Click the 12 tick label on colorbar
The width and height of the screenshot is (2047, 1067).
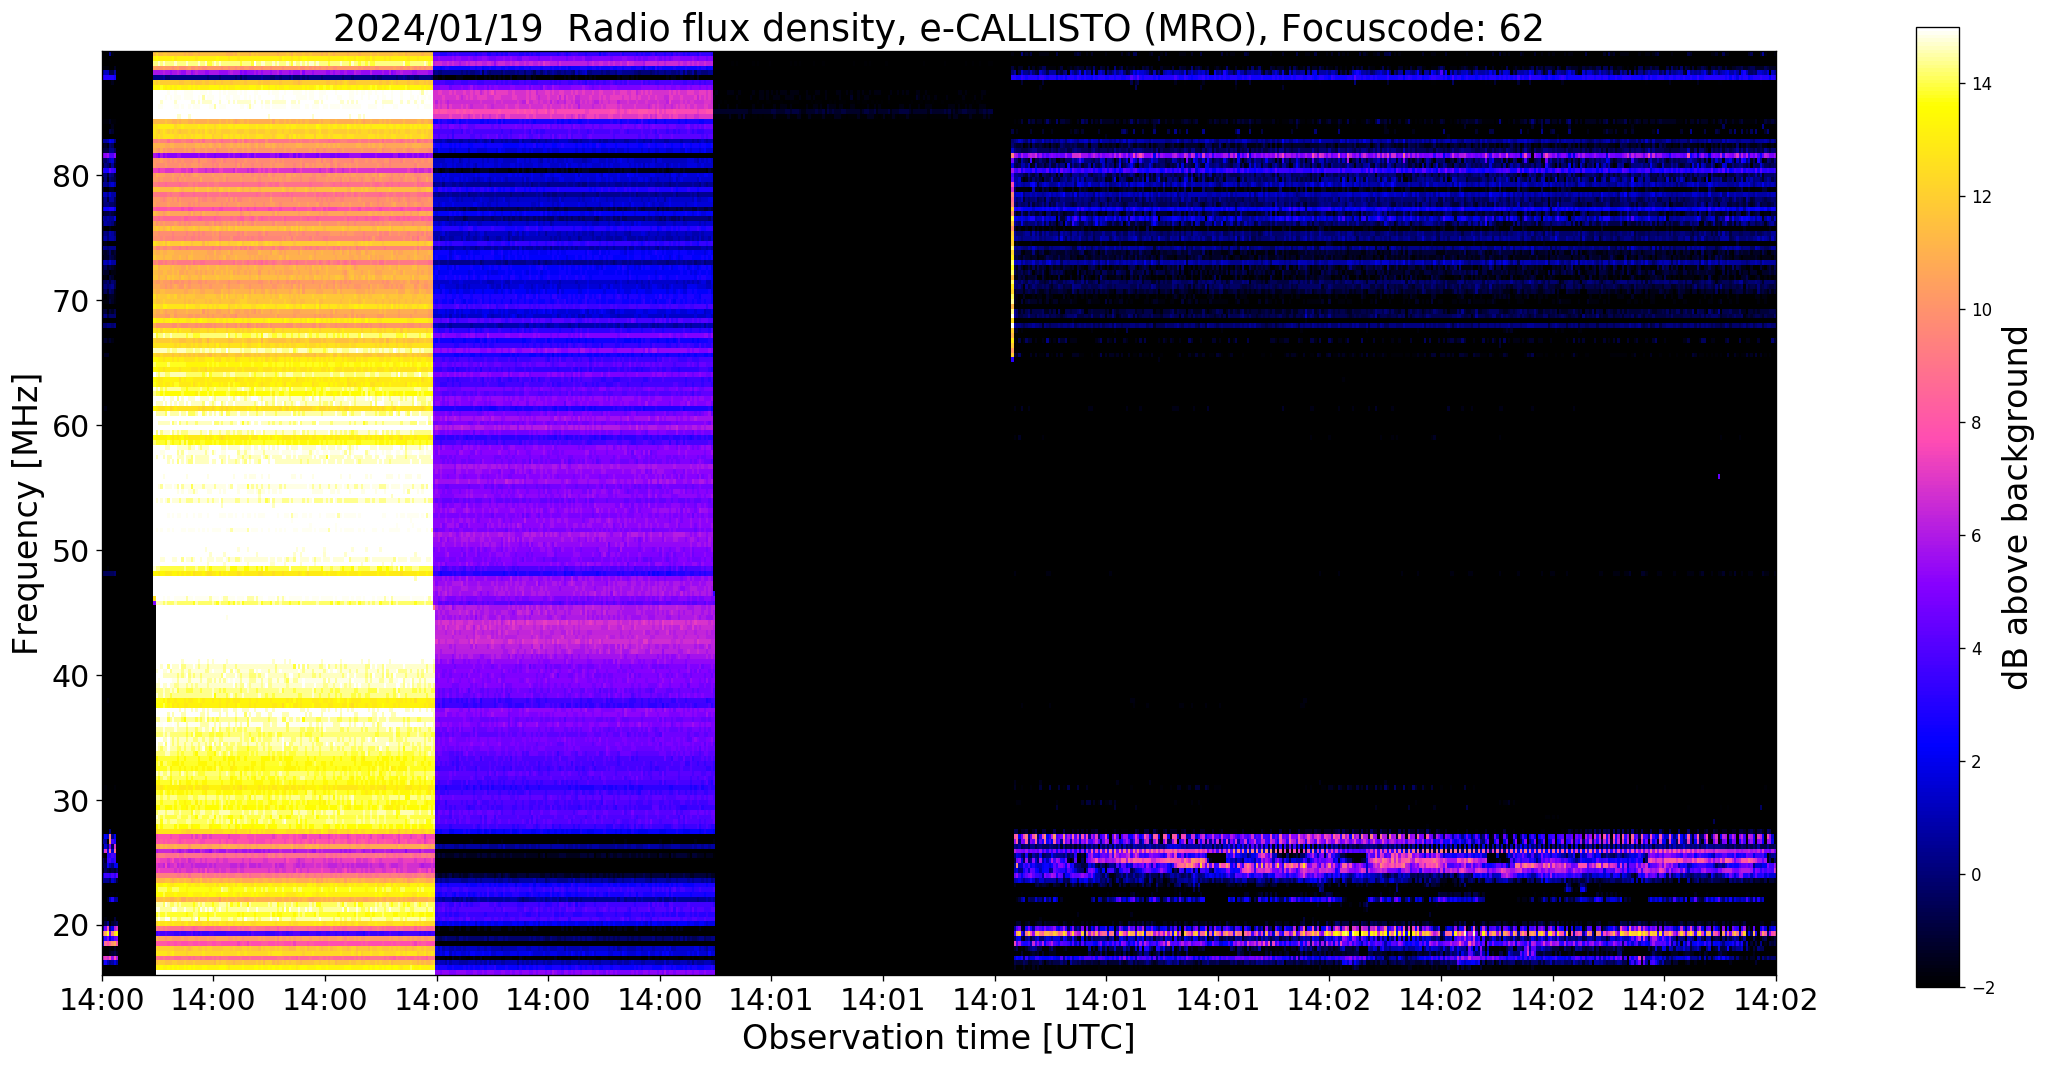(x=1980, y=198)
